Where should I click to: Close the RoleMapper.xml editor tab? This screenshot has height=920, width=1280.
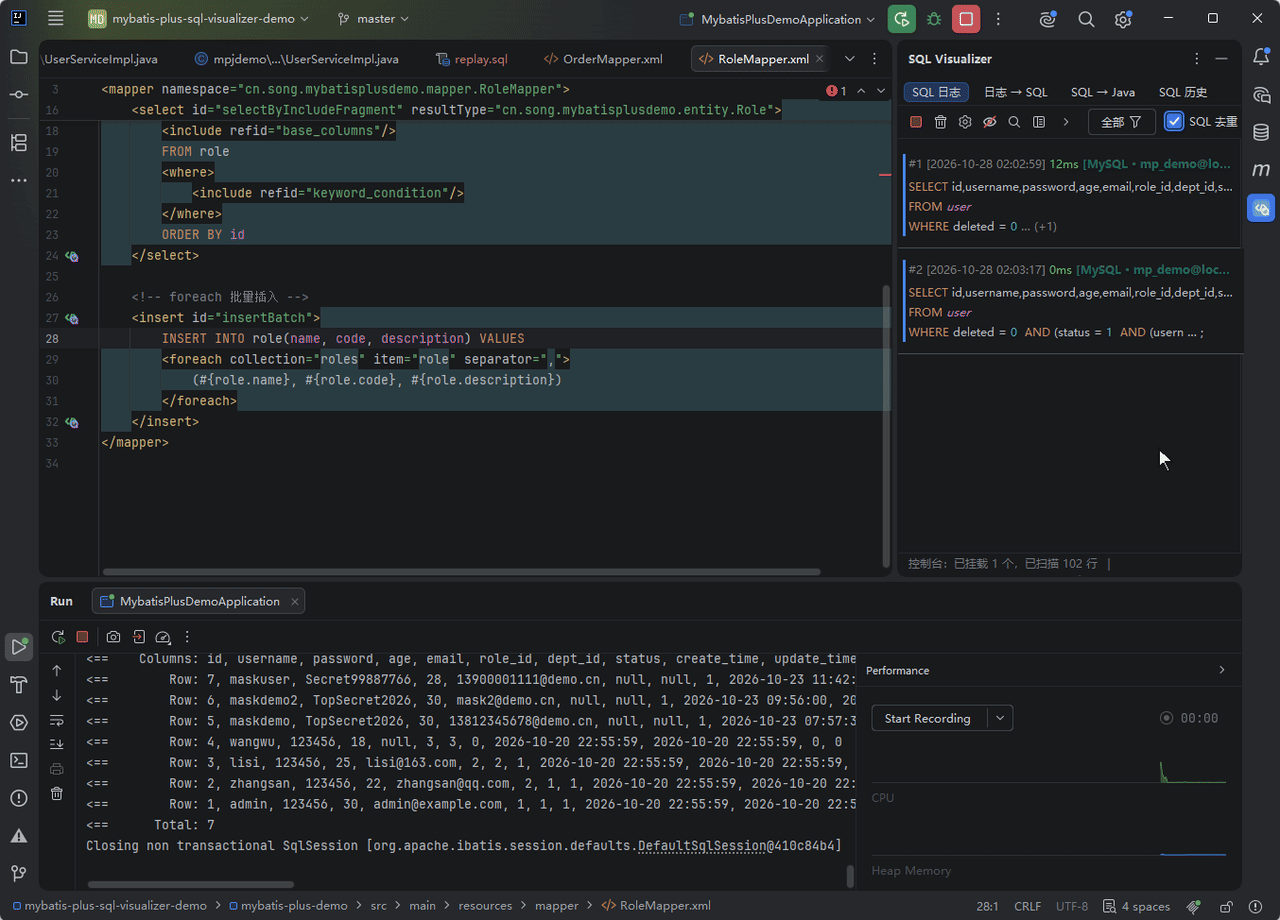820,59
